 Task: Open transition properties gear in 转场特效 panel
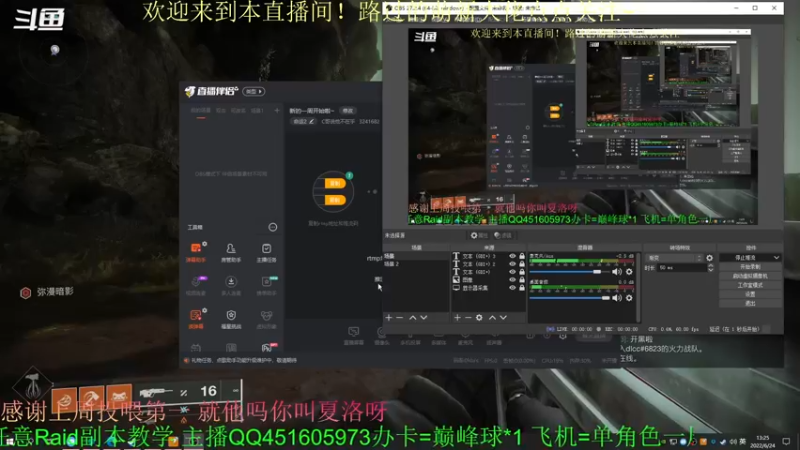(x=710, y=258)
